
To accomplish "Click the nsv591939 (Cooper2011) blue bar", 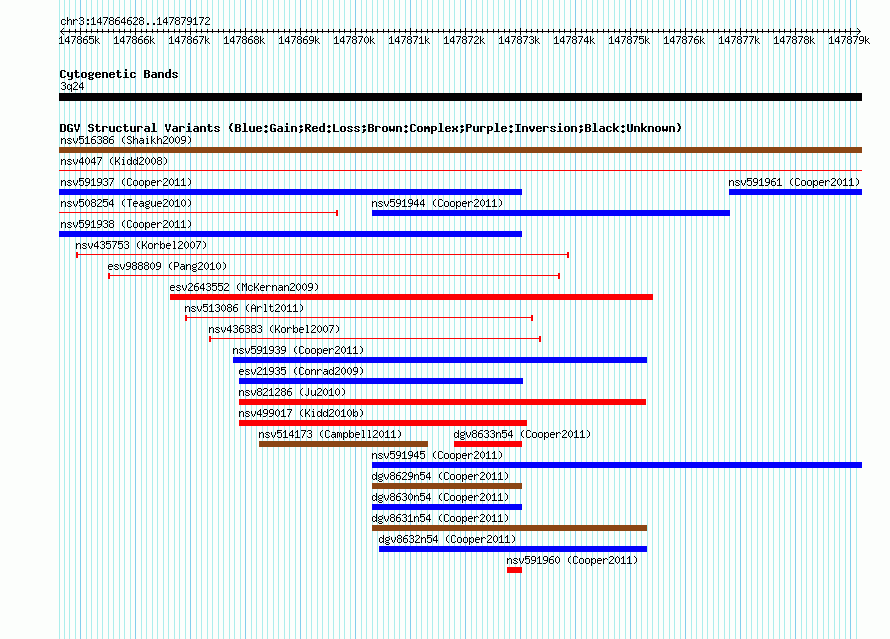I will point(440,360).
